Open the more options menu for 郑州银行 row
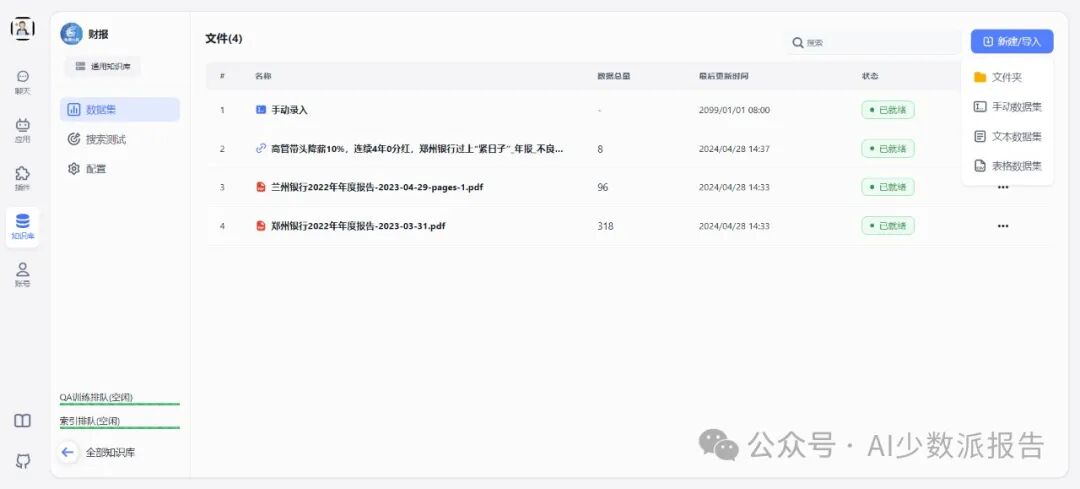The width and height of the screenshot is (1080, 489). (x=1003, y=225)
